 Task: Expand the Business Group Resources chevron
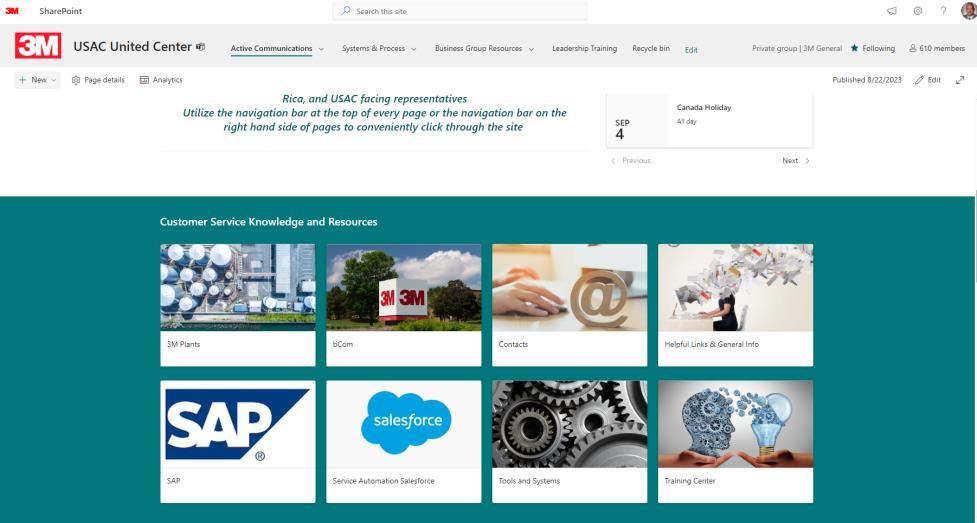click(x=531, y=49)
